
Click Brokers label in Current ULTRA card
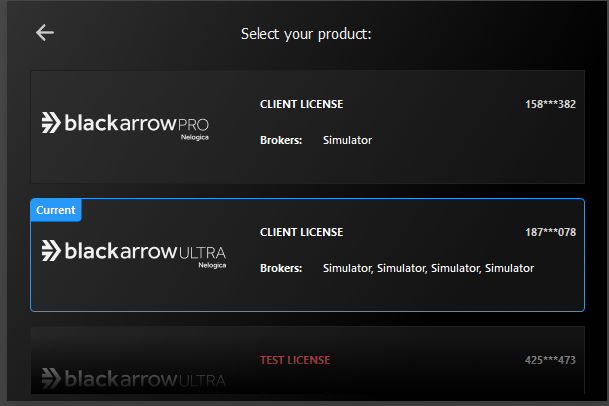281,268
